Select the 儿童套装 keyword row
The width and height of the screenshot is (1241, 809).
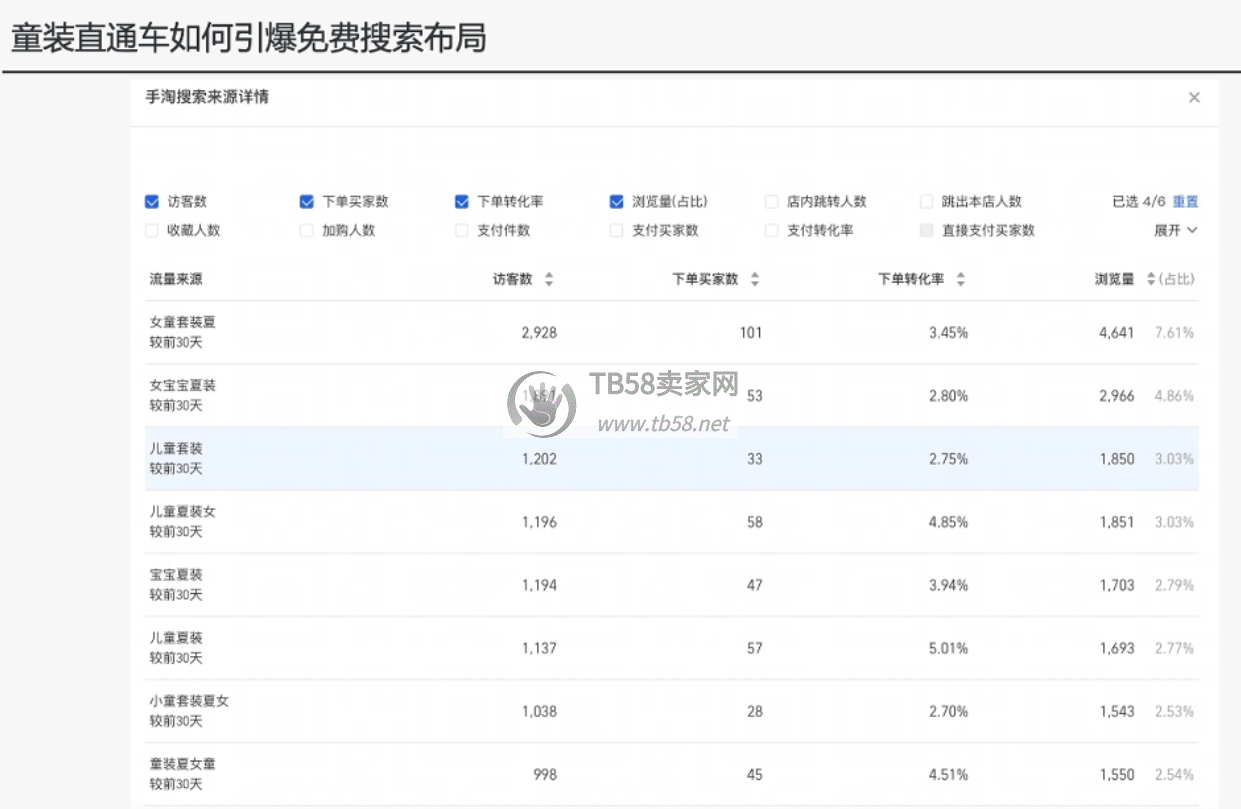point(672,459)
